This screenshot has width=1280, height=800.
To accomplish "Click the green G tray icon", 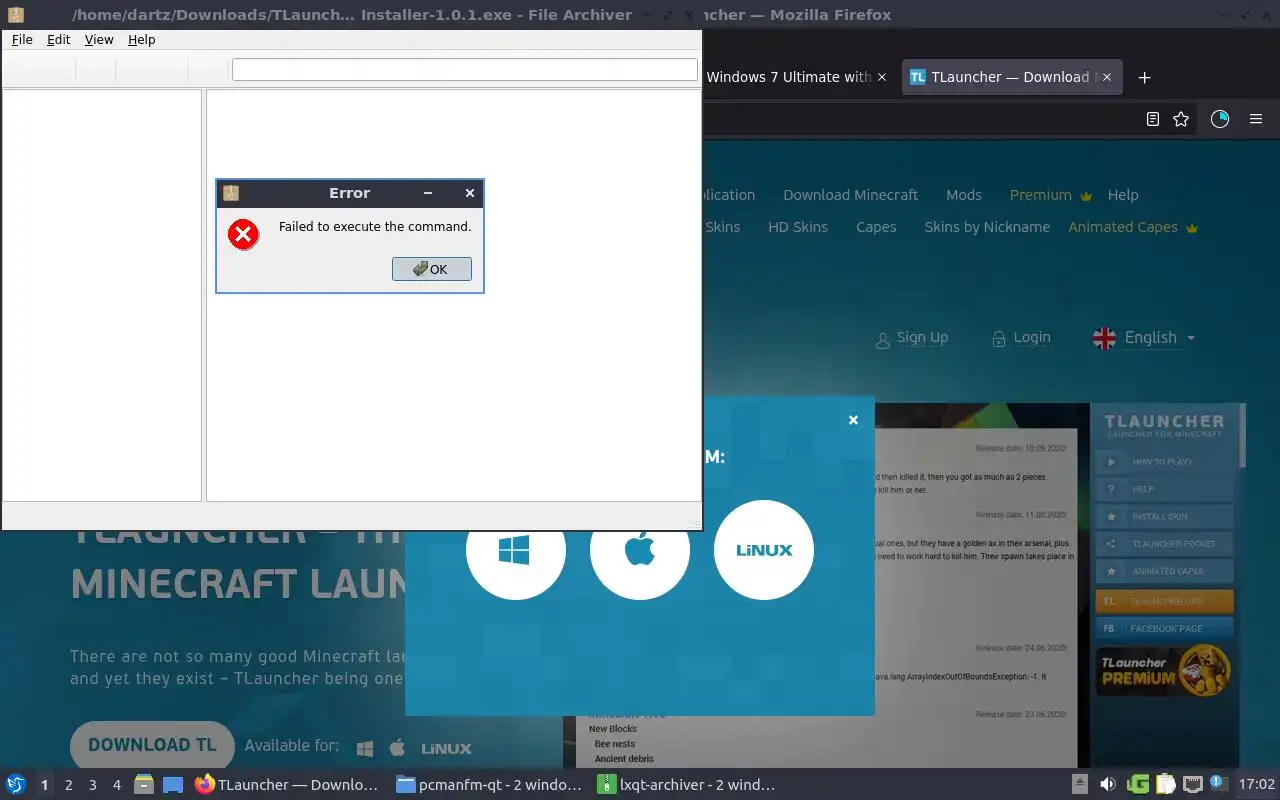I will [x=1137, y=785].
